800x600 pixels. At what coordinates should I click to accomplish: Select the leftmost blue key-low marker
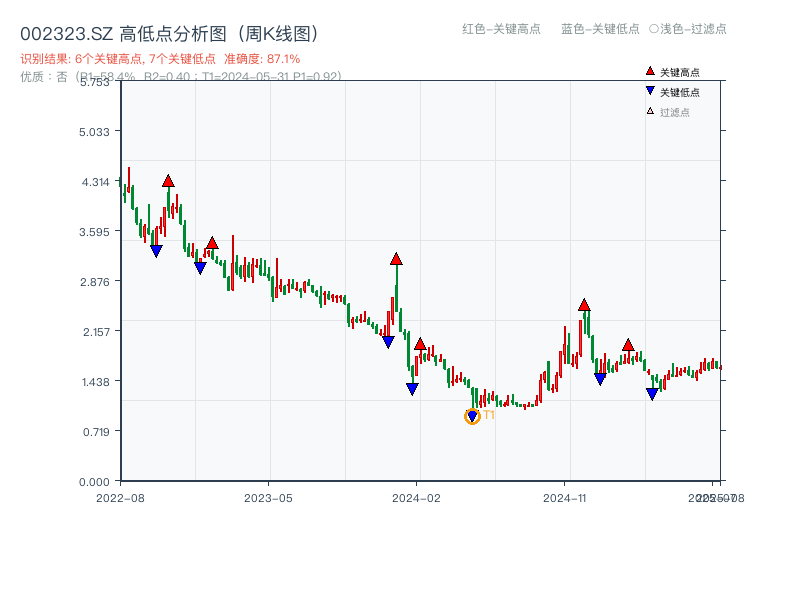click(x=156, y=251)
